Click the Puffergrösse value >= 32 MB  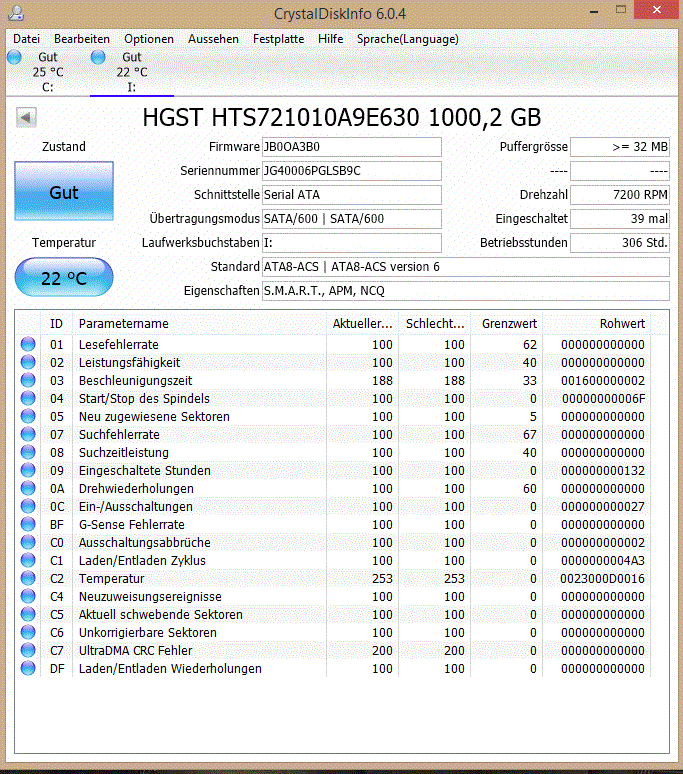(x=620, y=147)
